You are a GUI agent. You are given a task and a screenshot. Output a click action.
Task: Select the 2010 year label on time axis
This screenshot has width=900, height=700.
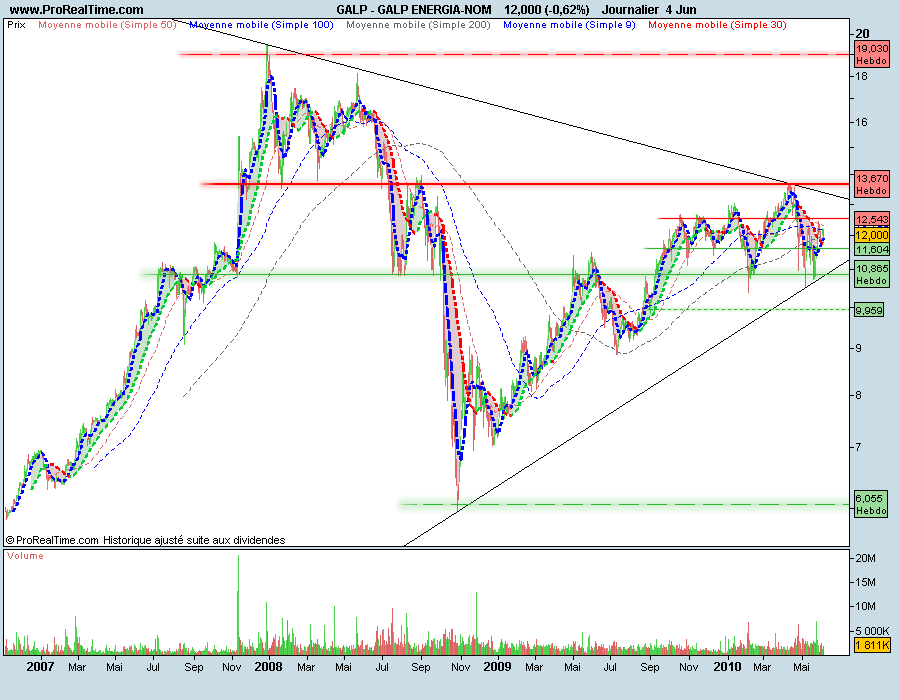(727, 667)
